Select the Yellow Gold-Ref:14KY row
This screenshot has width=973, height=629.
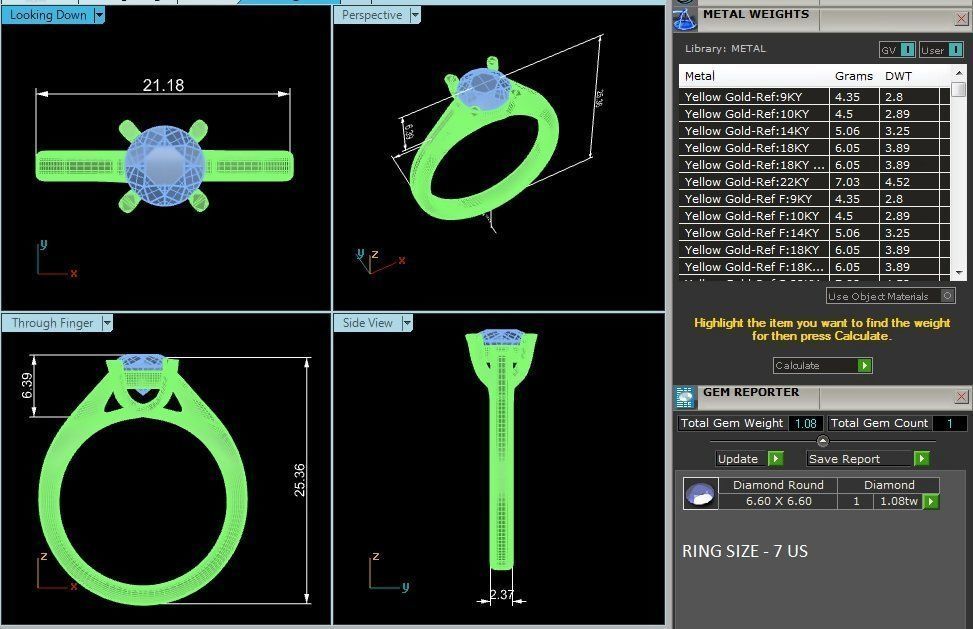click(x=814, y=131)
